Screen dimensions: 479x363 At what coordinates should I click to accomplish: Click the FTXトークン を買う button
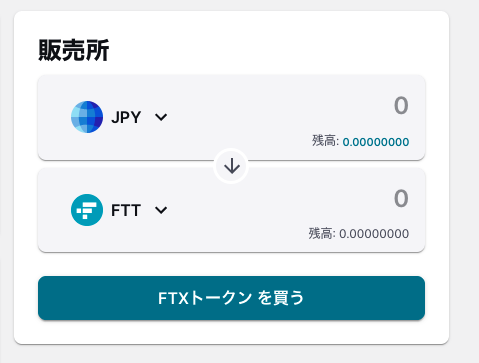[231, 298]
